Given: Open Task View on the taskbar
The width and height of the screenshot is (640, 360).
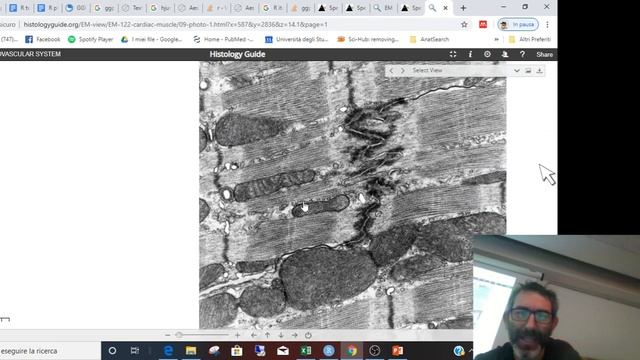Looking at the screenshot, I should coord(135,351).
